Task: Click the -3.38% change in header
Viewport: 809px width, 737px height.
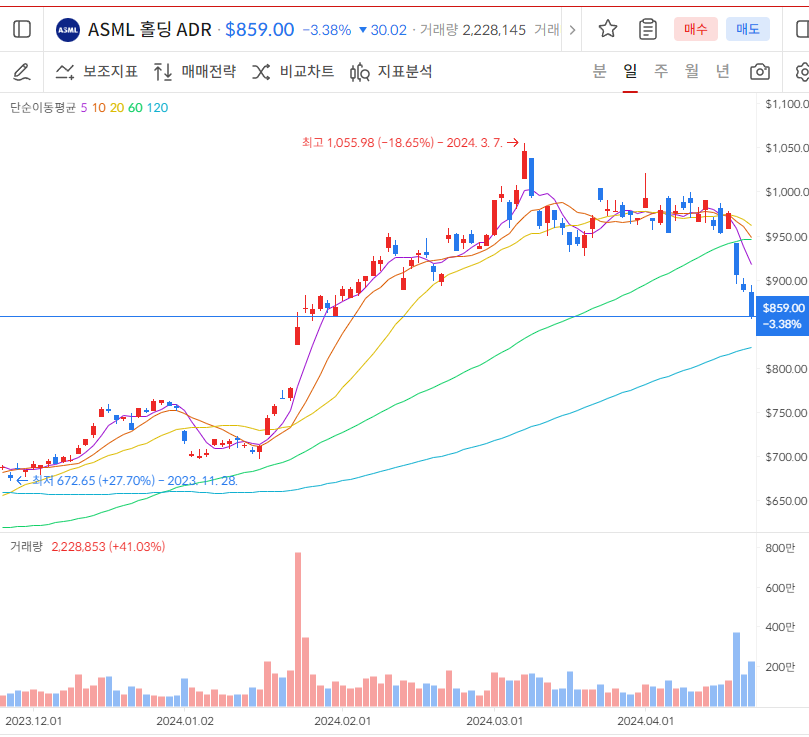Action: [x=327, y=30]
